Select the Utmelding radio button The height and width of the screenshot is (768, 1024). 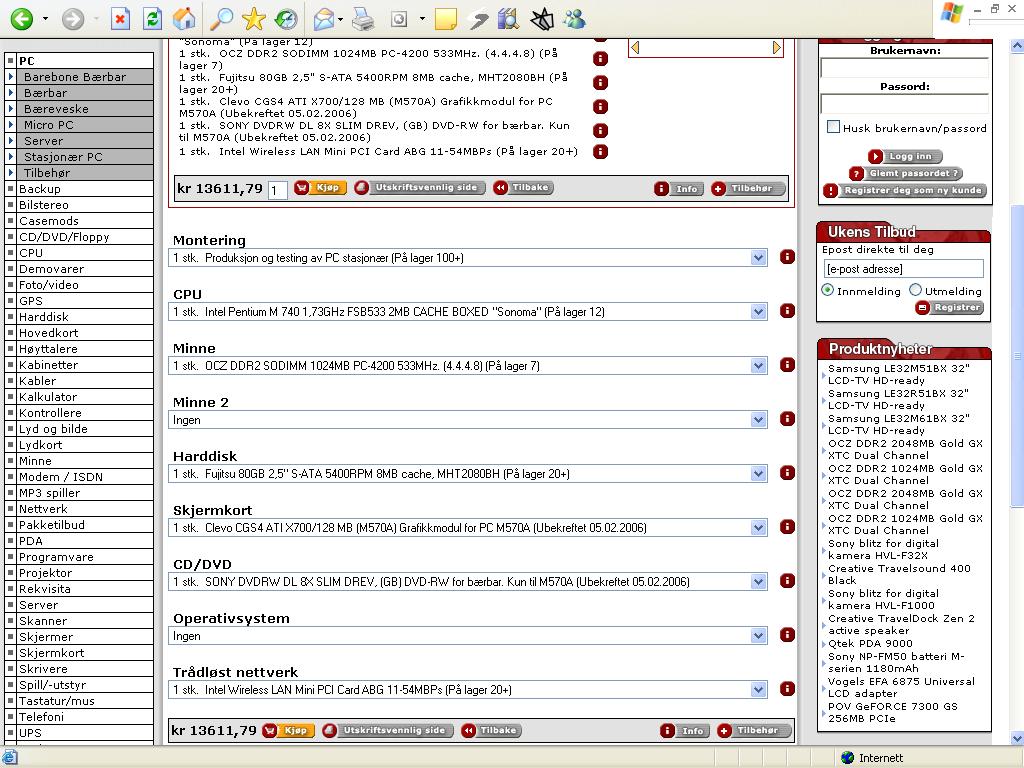point(916,290)
